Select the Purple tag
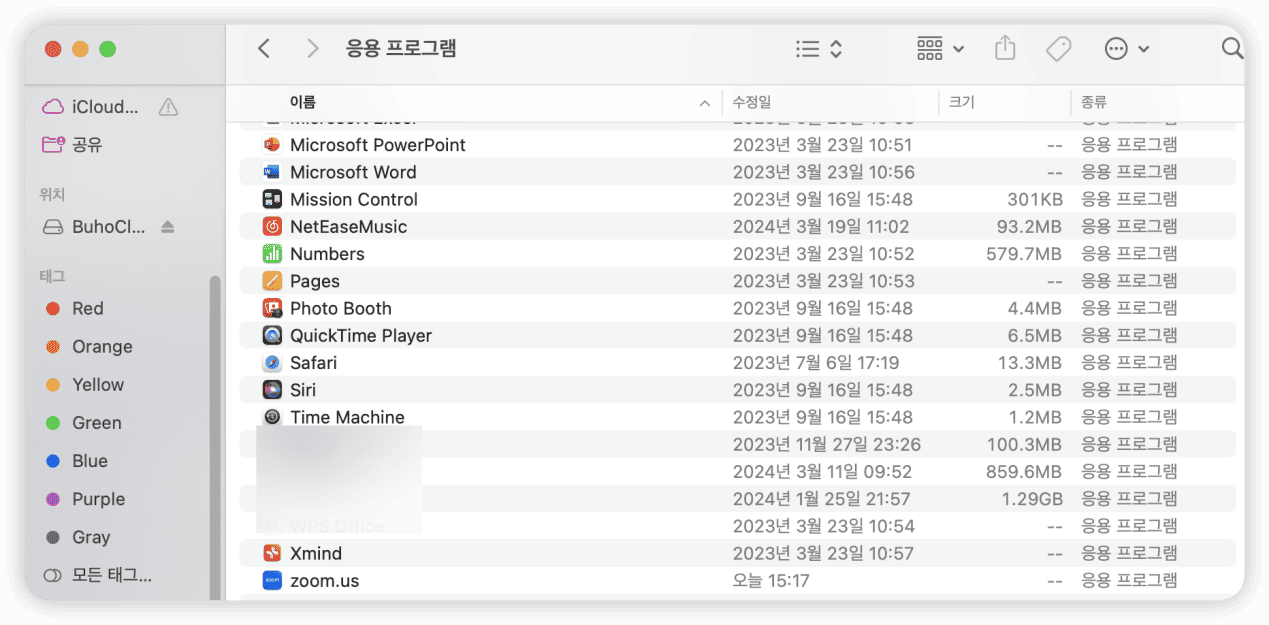Viewport: 1269px width, 625px height. 85,499
